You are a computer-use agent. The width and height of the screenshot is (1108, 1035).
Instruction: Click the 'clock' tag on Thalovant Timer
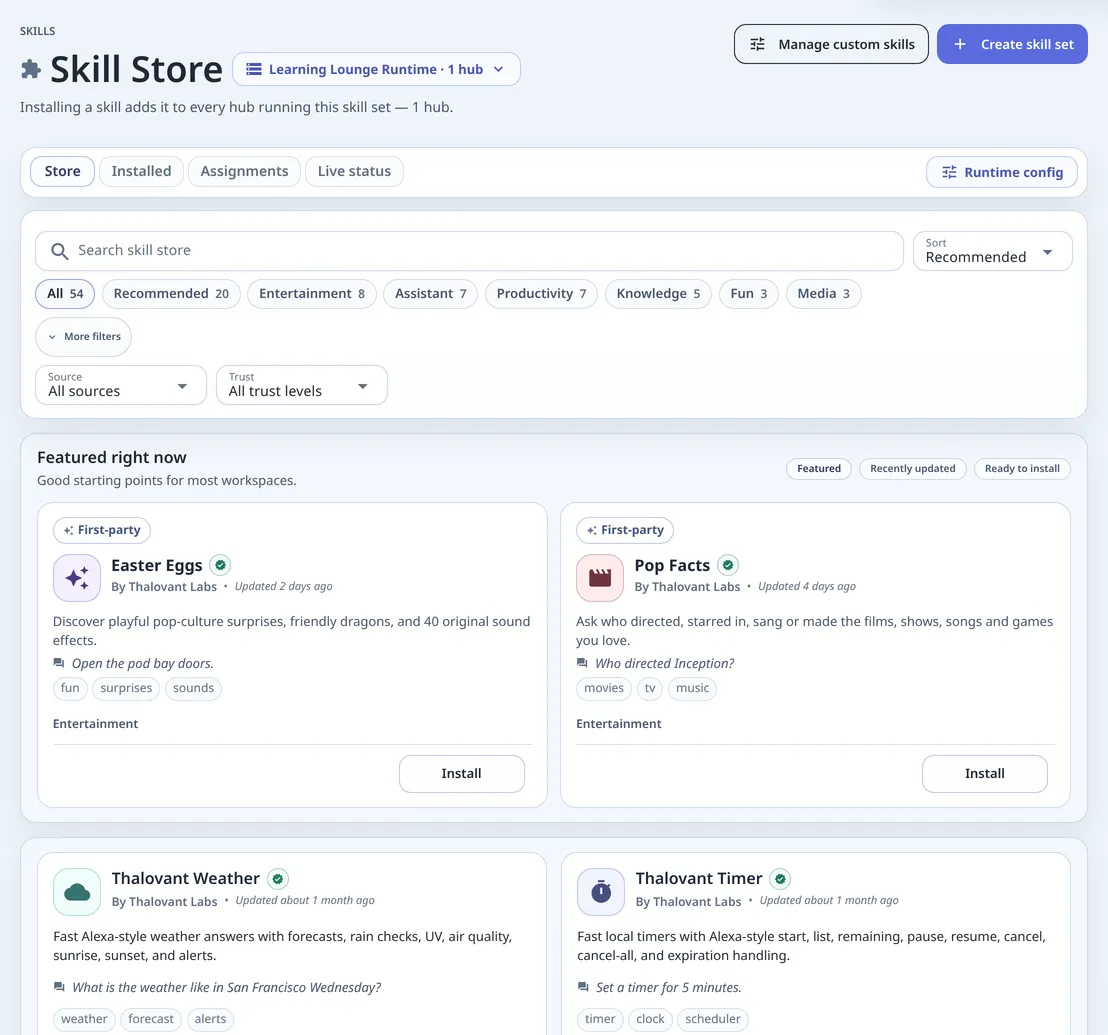(650, 1019)
